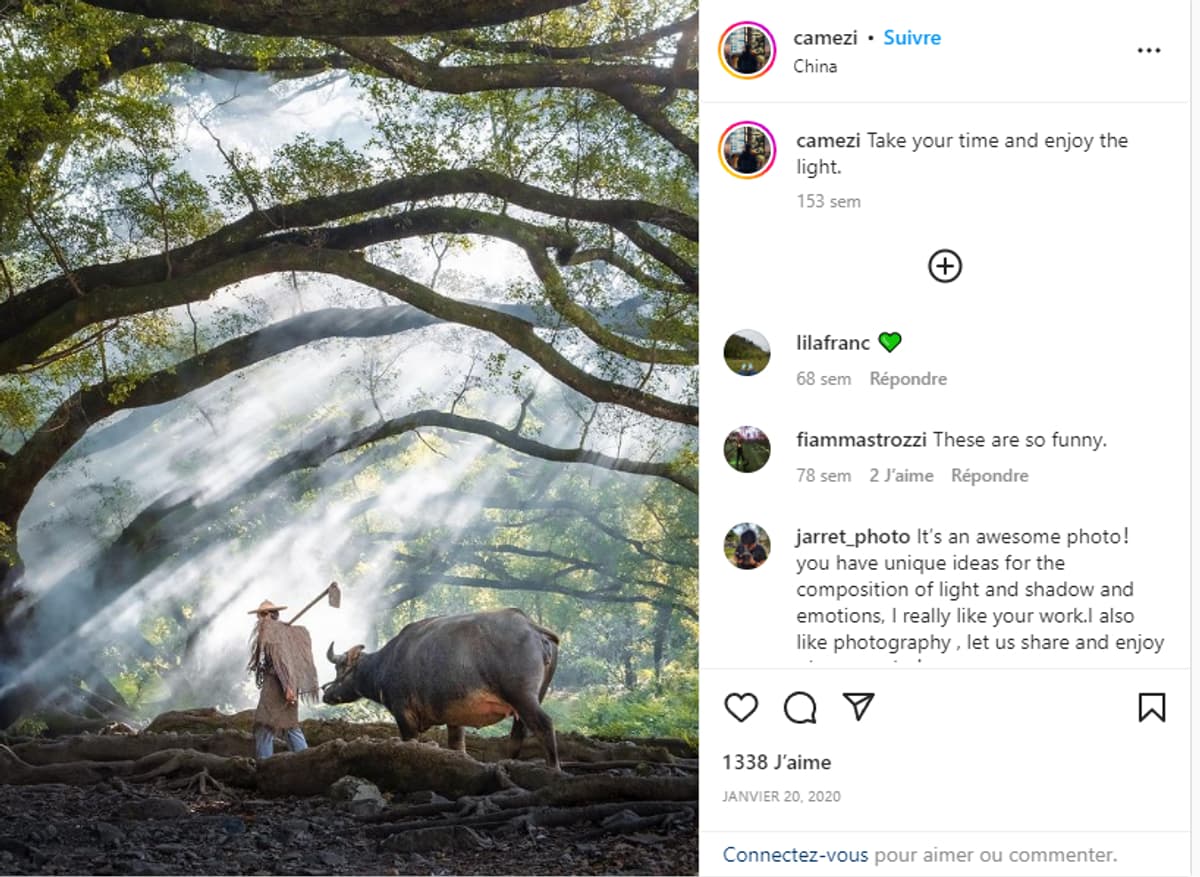
Task: Share the post via paper plane icon
Action: tap(858, 706)
